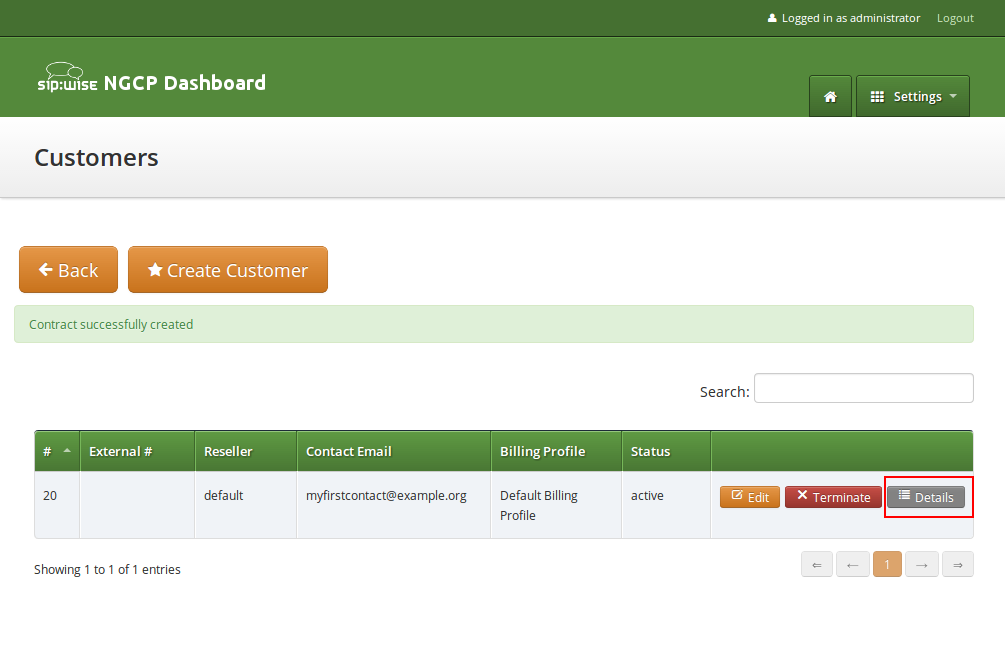This screenshot has height=651, width=1005.
Task: Click the home icon in the top navigation
Action: coord(830,96)
